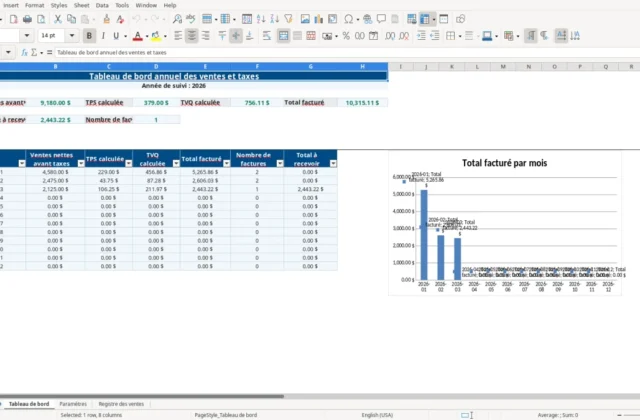Switch to the Paramètres sheet tab
The height and width of the screenshot is (420, 640).
click(73, 404)
